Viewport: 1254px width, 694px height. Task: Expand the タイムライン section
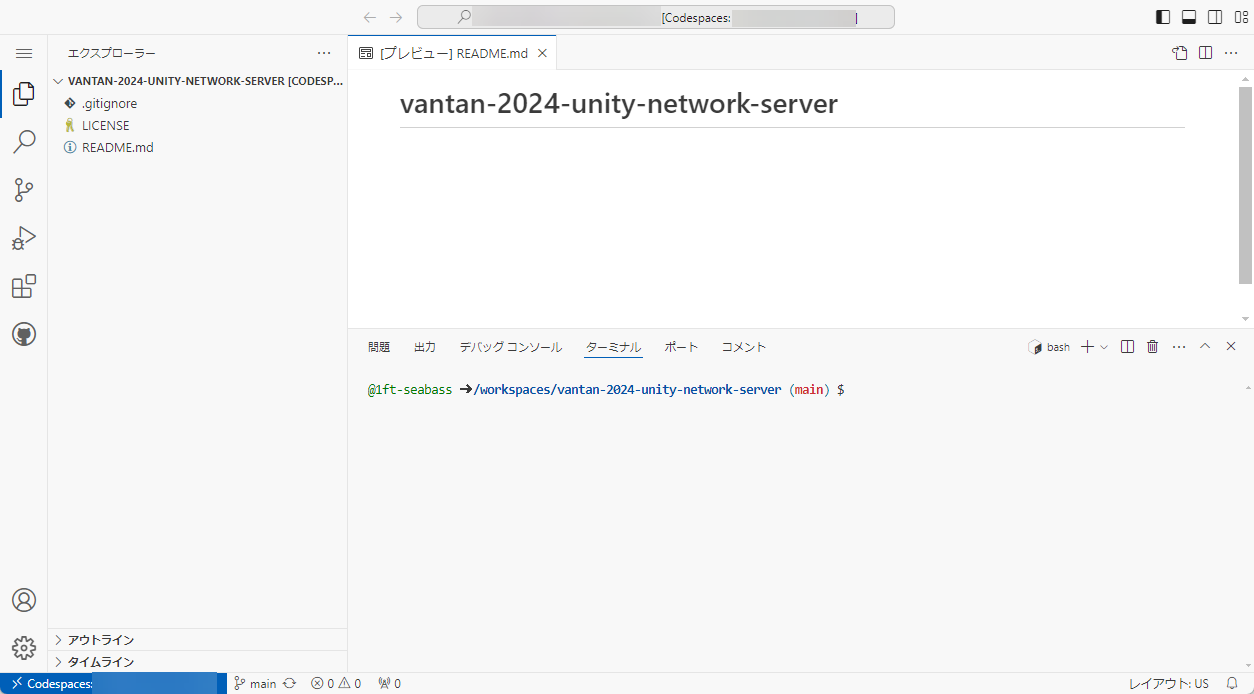coord(100,662)
